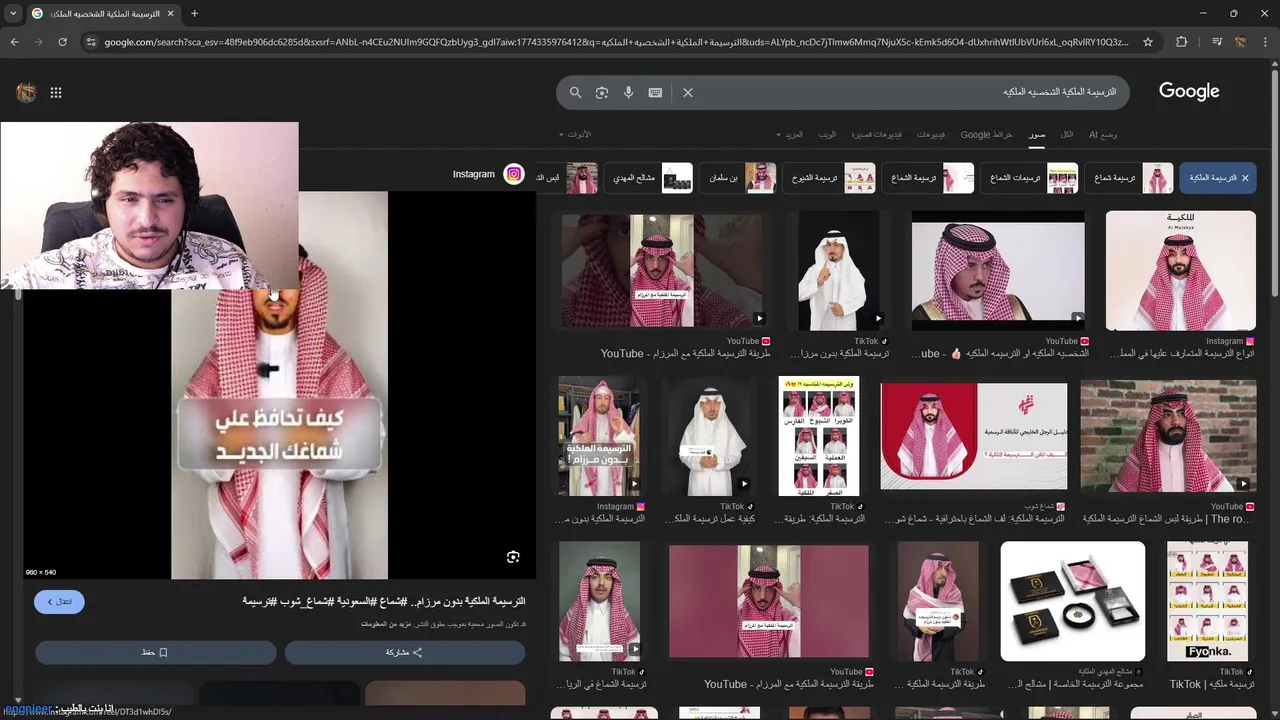Click the browser address bar URL
This screenshot has height=720, width=1280.
(615, 42)
